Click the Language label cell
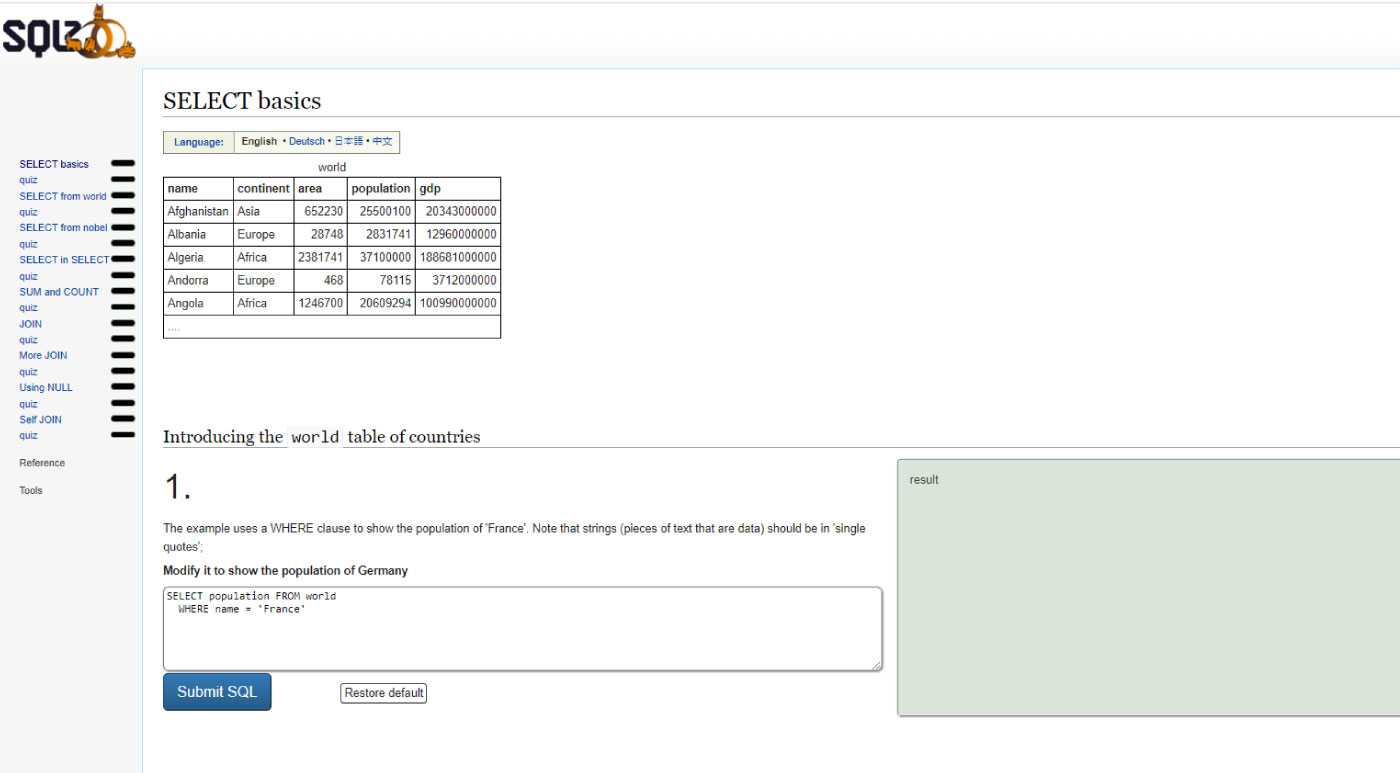 pos(198,141)
